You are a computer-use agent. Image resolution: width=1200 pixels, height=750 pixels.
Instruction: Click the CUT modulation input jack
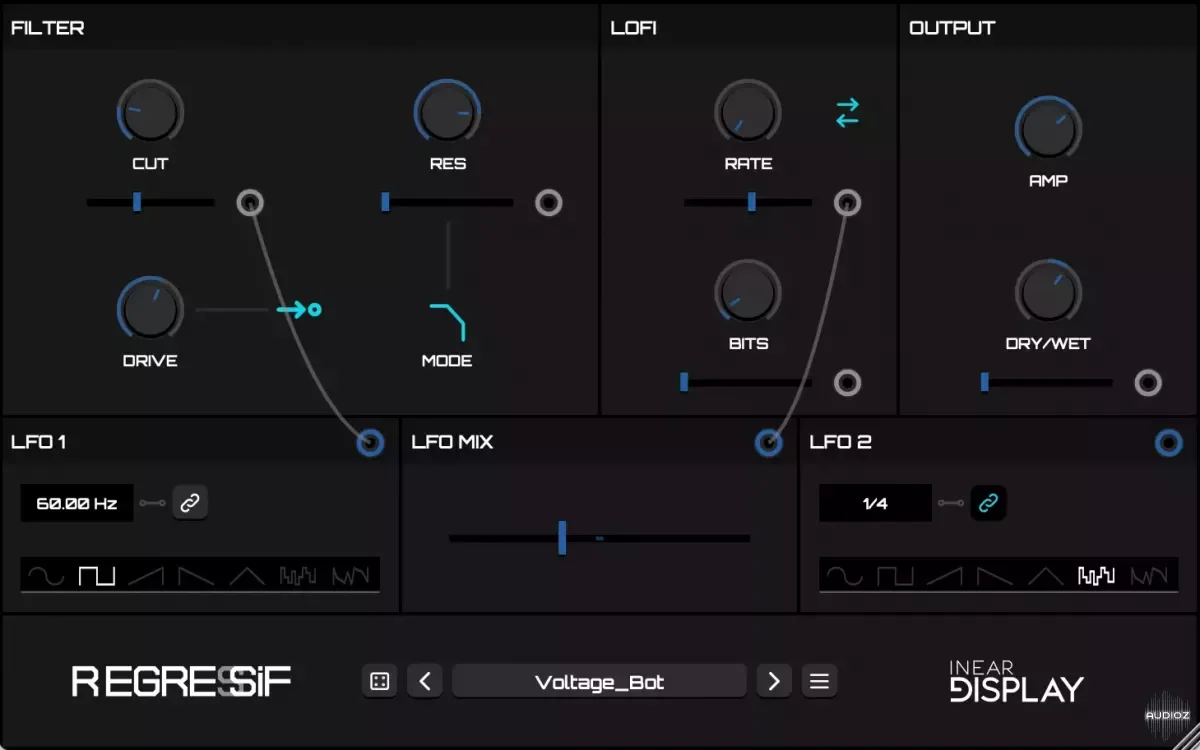point(250,203)
